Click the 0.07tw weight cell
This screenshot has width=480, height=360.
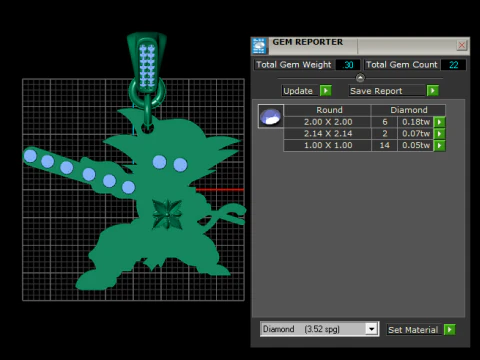[416, 134]
